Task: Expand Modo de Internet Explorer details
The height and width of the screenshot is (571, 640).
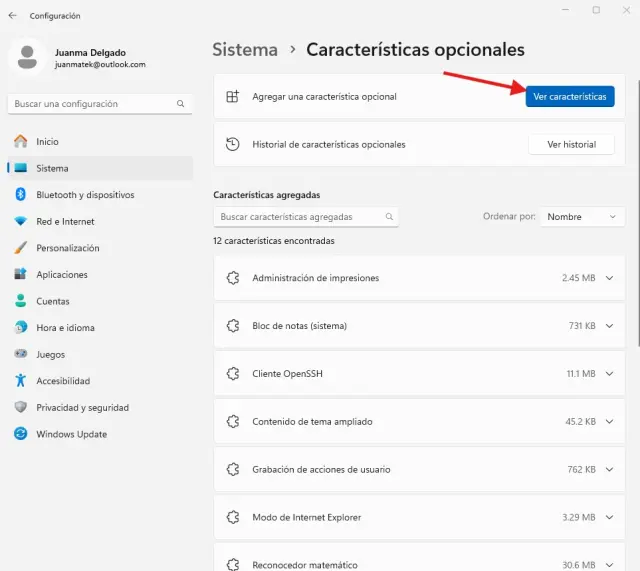Action: (610, 517)
